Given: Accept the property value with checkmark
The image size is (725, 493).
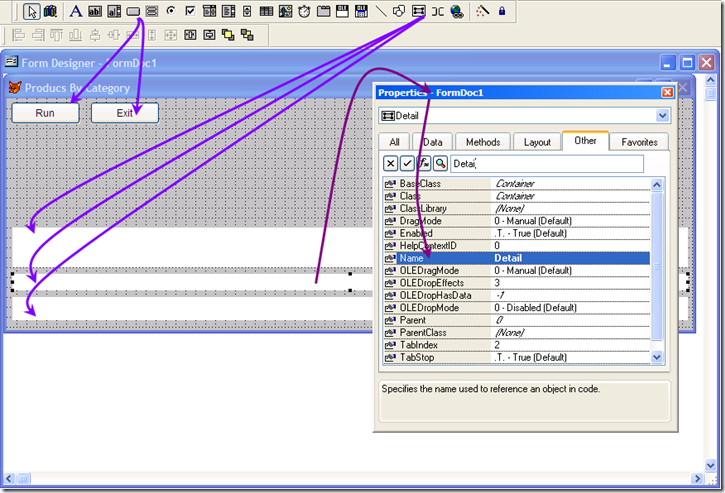Looking at the screenshot, I should [407, 163].
